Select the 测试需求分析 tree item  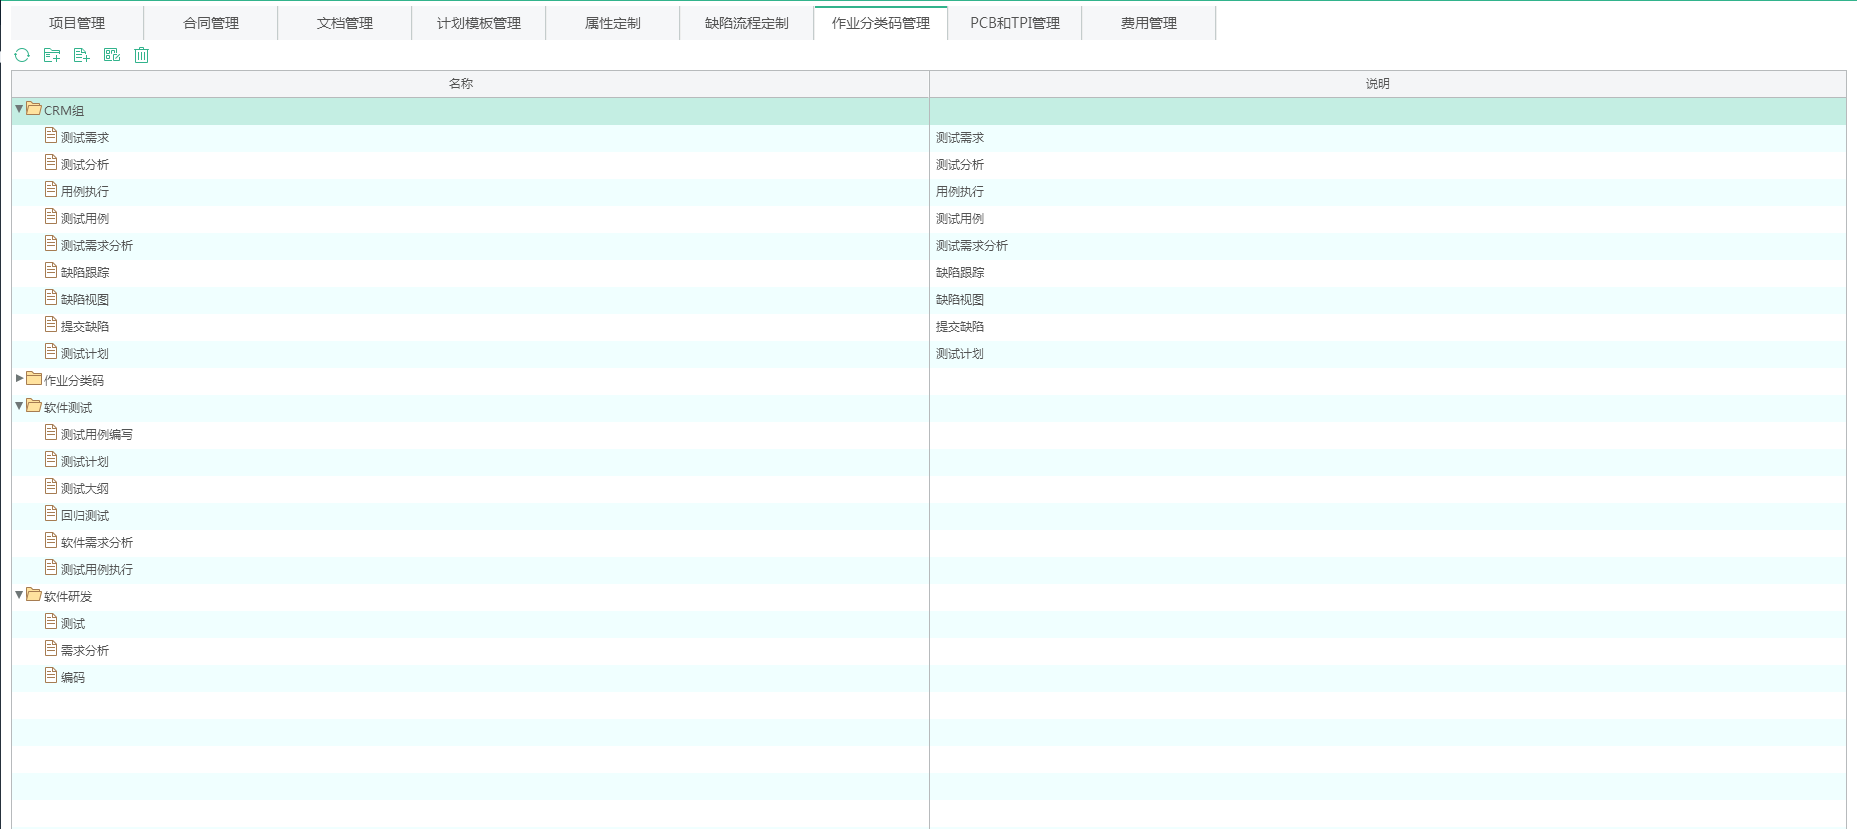click(96, 245)
